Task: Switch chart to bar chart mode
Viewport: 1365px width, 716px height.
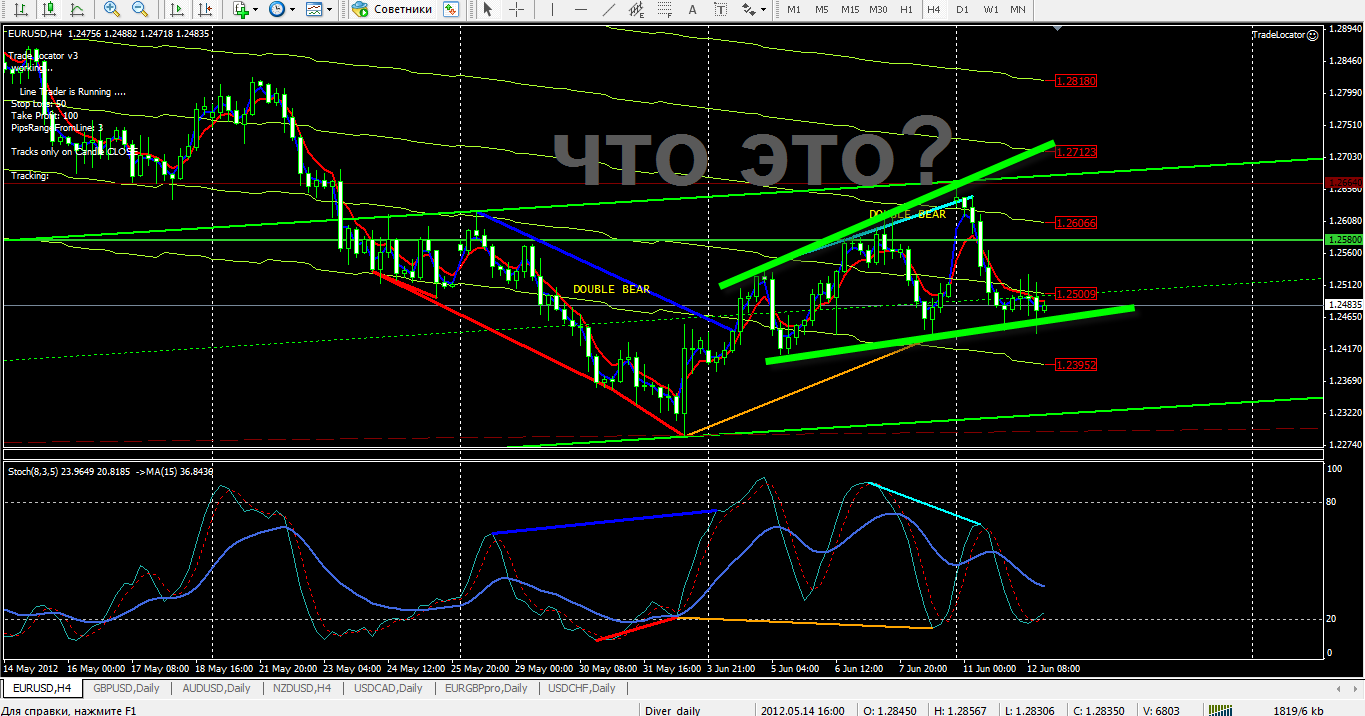Action: [x=20, y=9]
